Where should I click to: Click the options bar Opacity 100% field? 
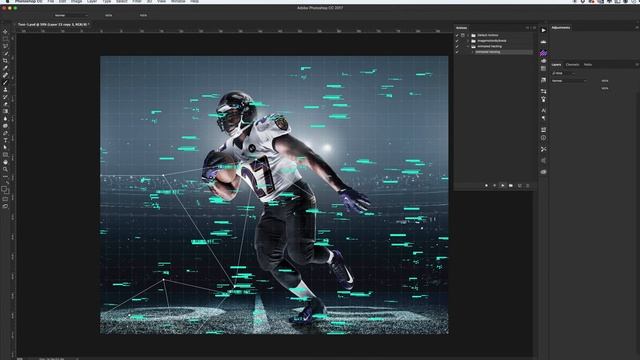[109, 16]
